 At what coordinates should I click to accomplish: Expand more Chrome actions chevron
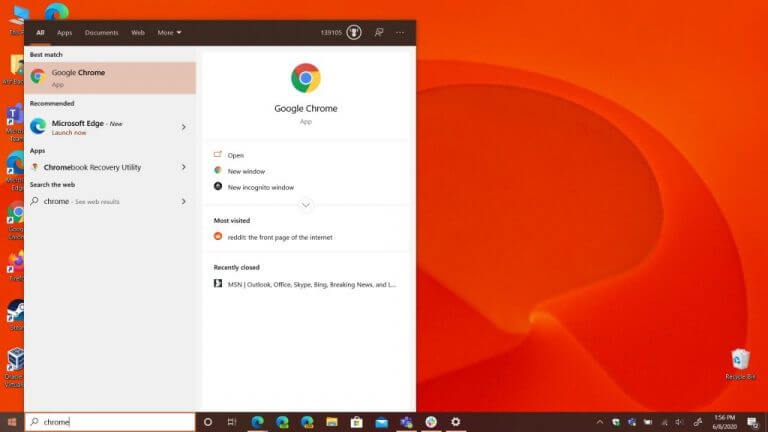click(x=306, y=205)
